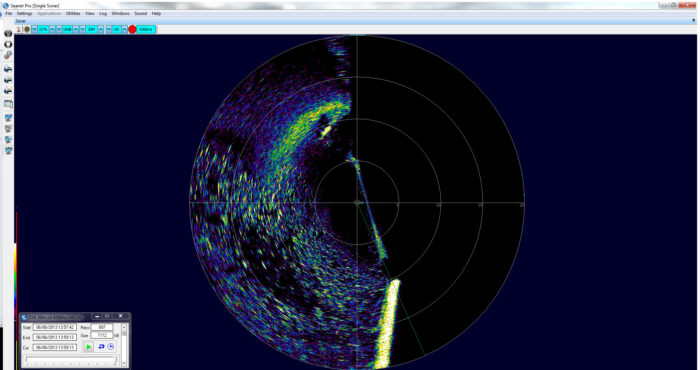
Task: Click the Start timestamp field in replay window
Action: click(54, 327)
